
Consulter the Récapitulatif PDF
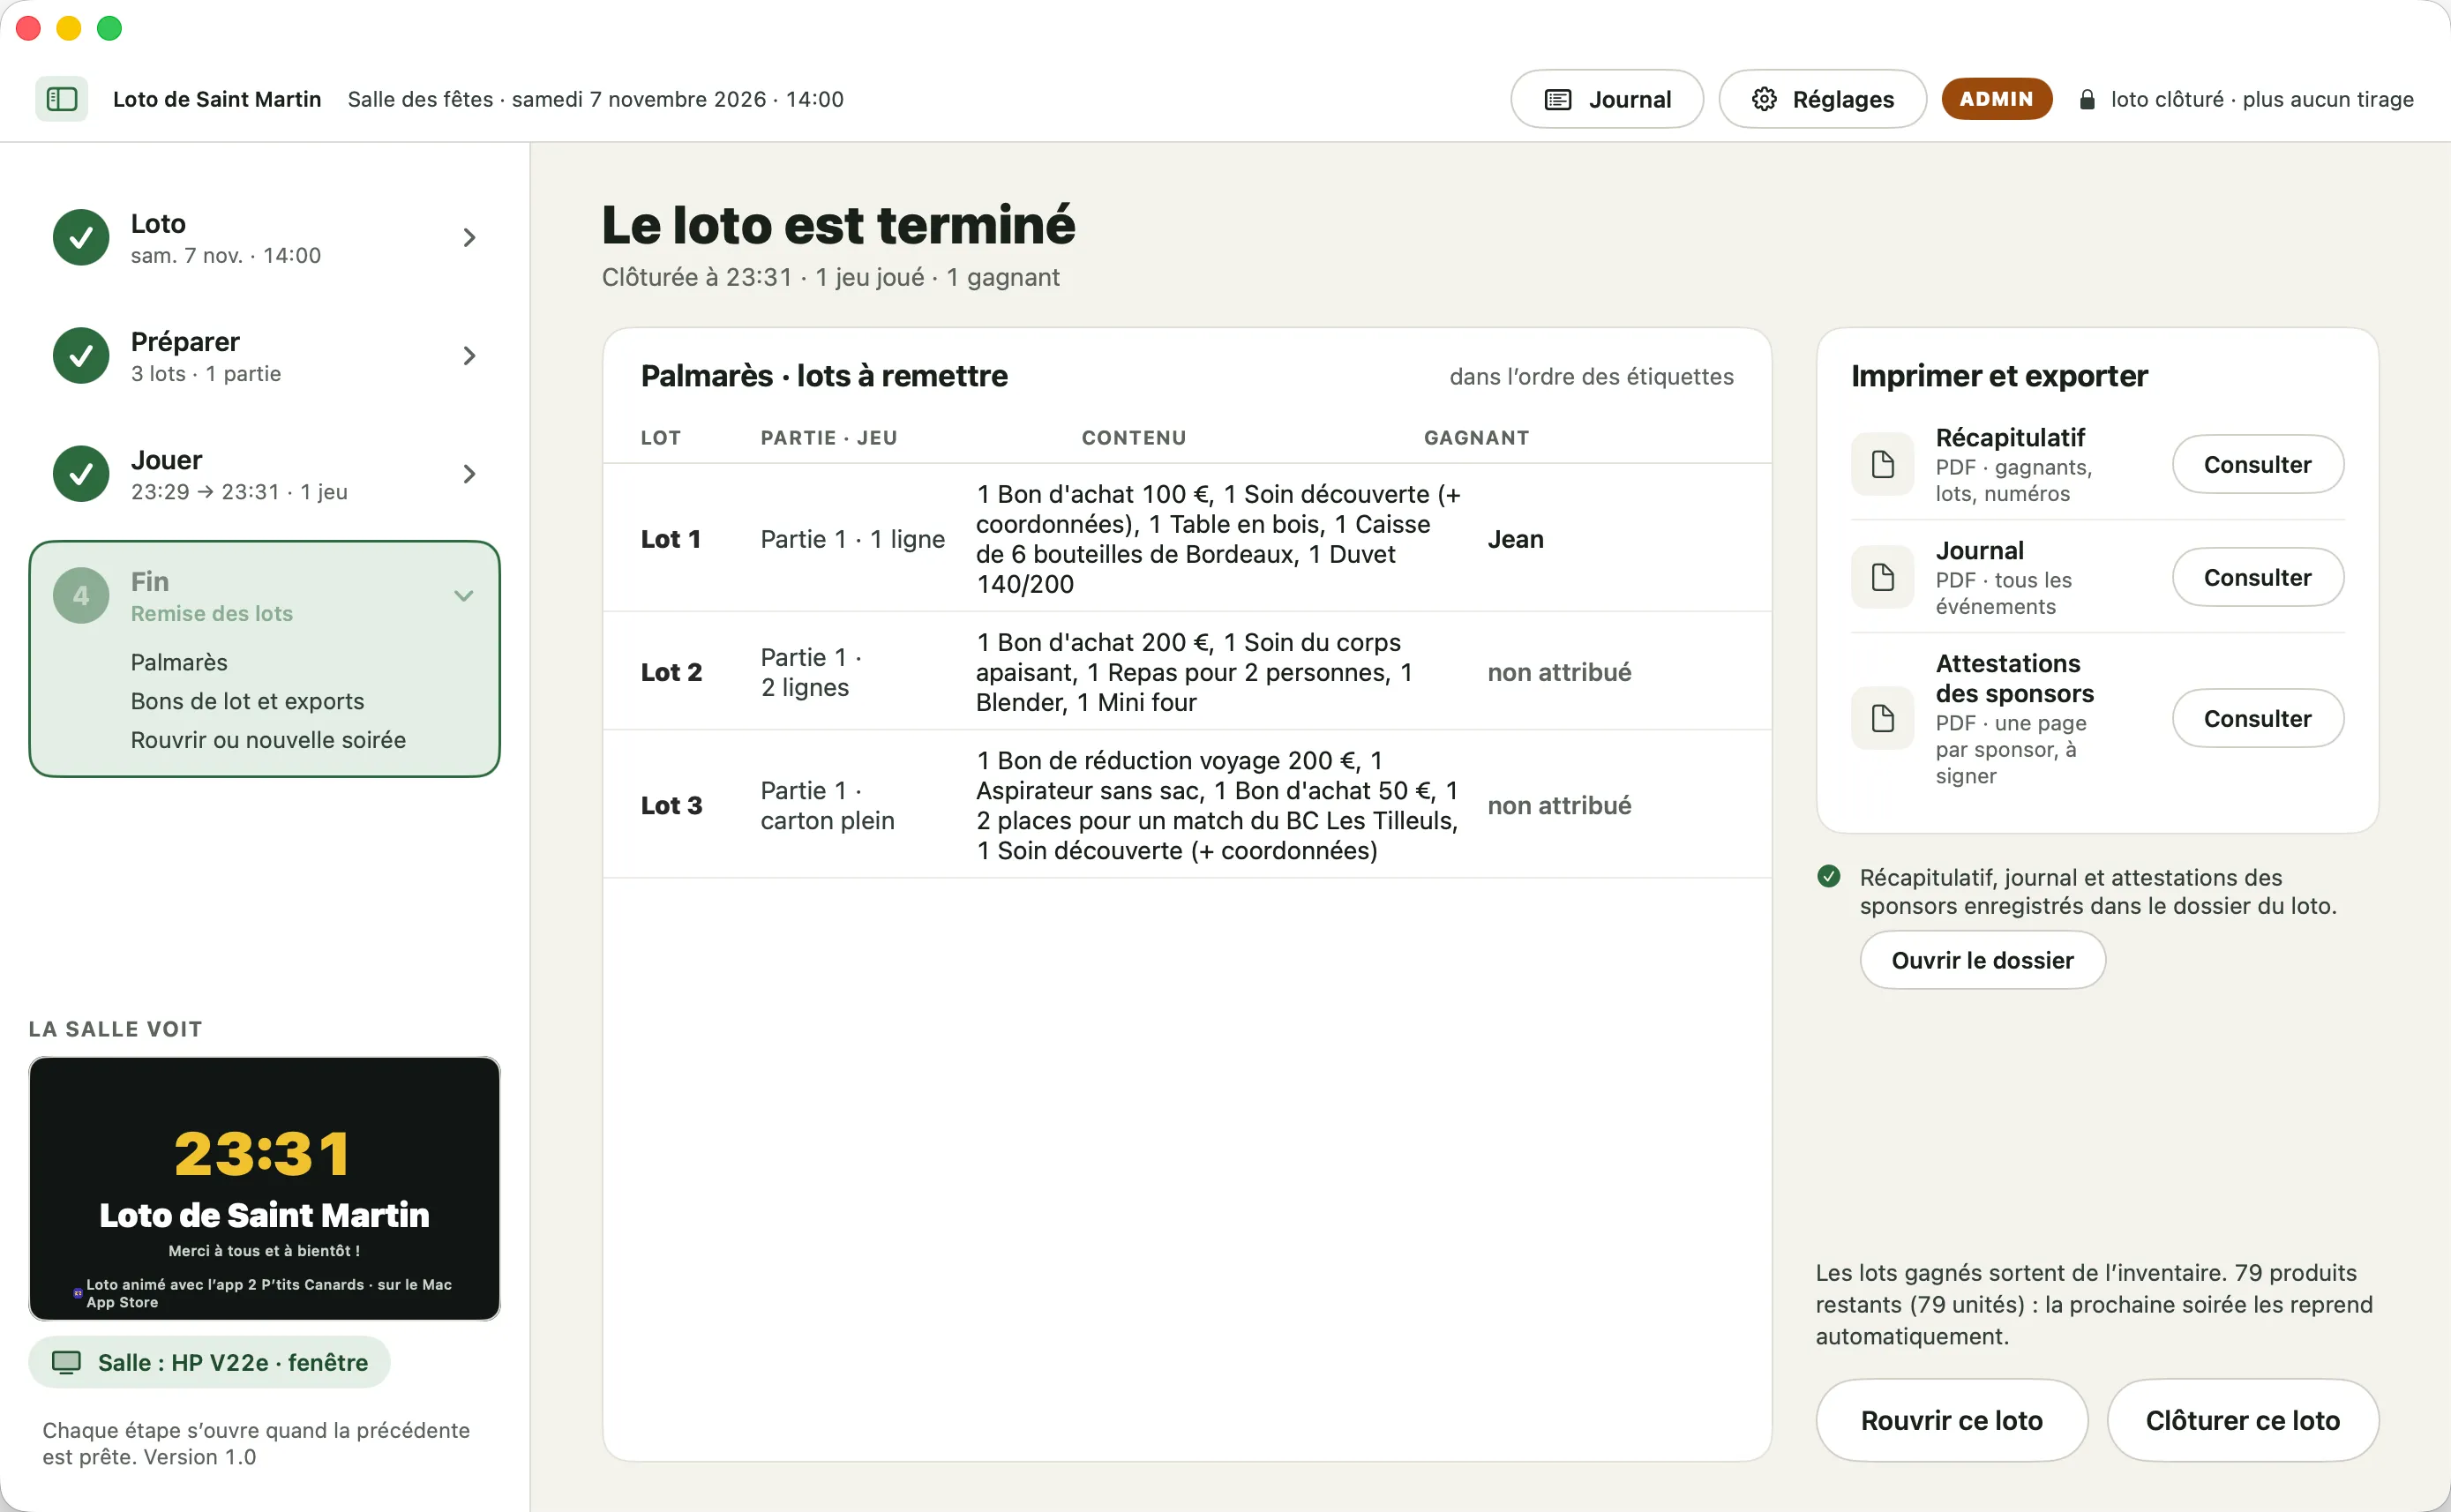click(2257, 464)
